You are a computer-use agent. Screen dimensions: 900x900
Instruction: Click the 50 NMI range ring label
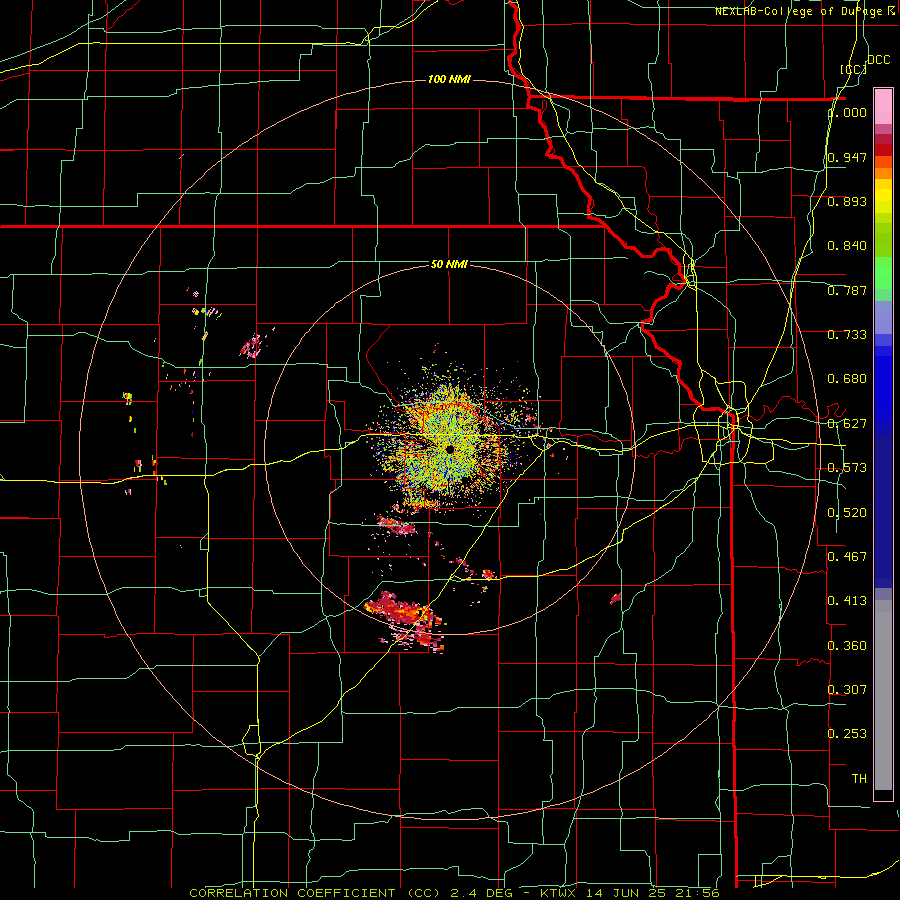point(449,265)
